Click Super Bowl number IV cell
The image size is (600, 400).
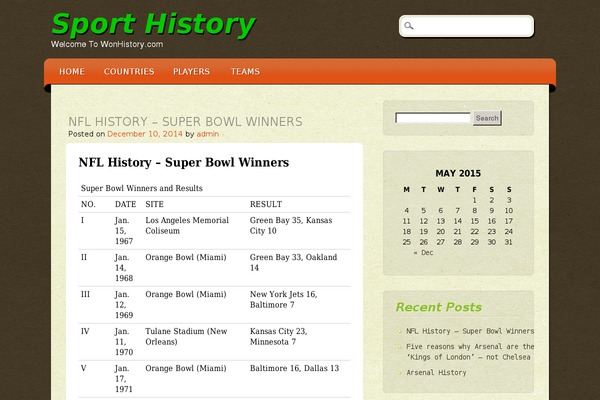click(85, 331)
